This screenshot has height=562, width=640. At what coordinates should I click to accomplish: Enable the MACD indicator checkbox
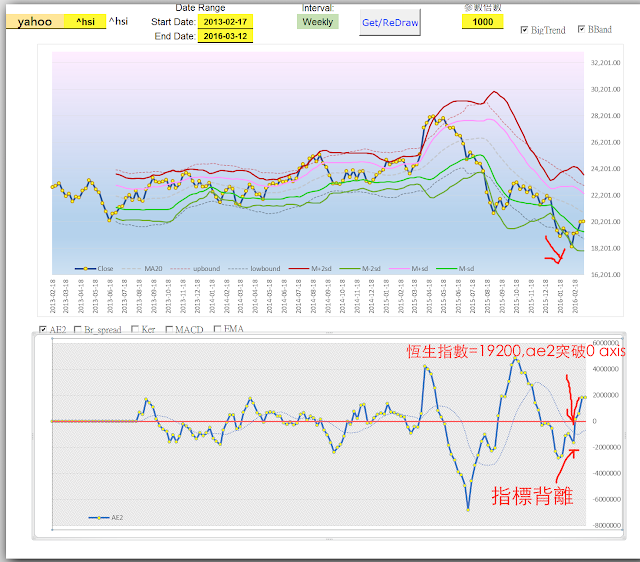coord(169,329)
